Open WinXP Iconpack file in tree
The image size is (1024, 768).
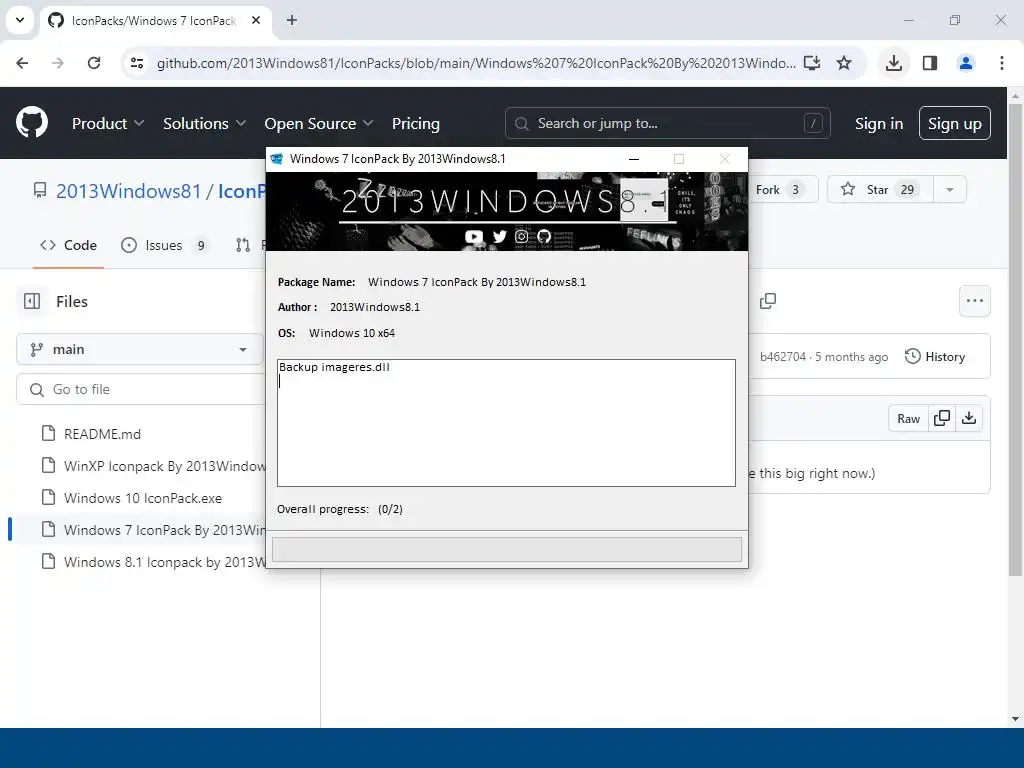(164, 466)
